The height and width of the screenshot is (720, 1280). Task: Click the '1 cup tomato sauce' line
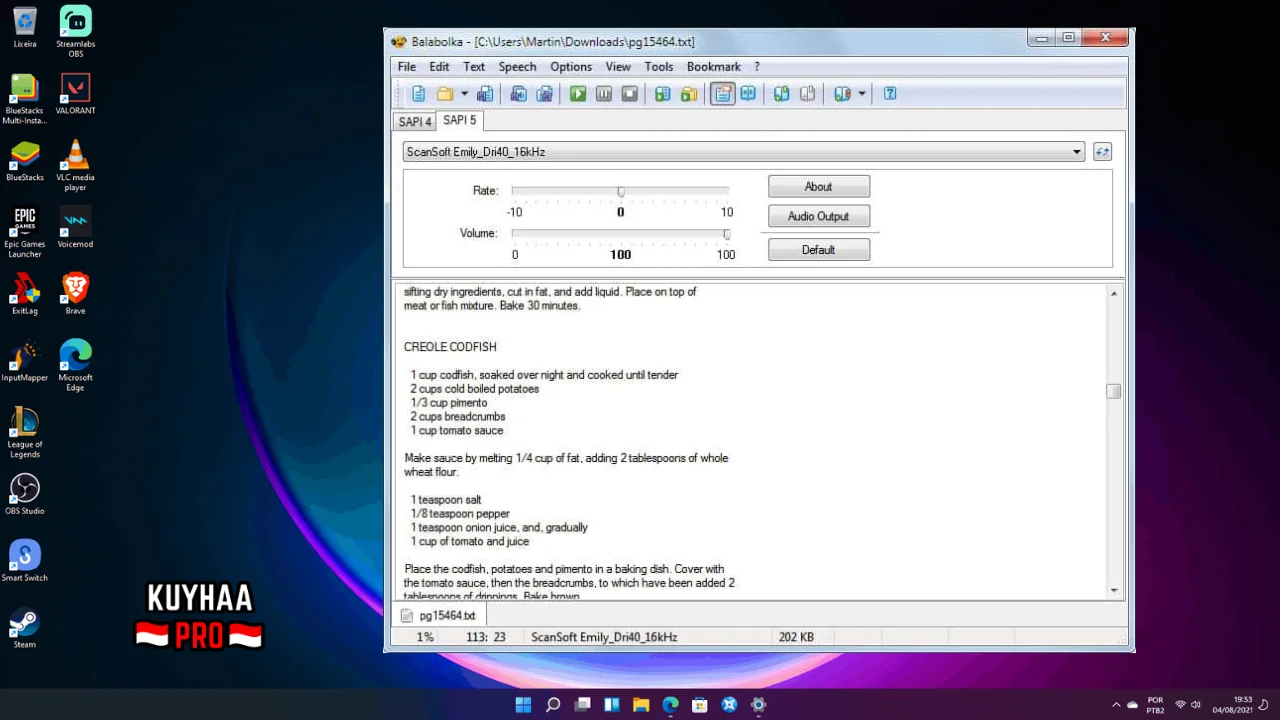(x=457, y=431)
